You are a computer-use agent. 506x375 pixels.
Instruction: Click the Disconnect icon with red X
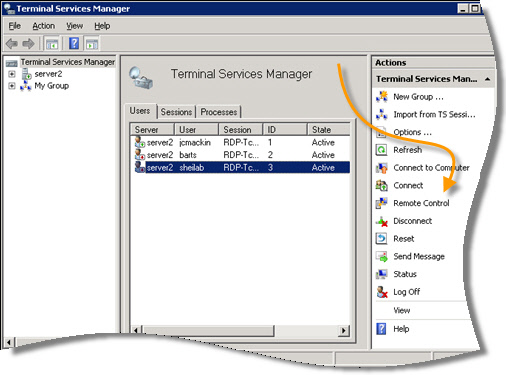(x=382, y=221)
